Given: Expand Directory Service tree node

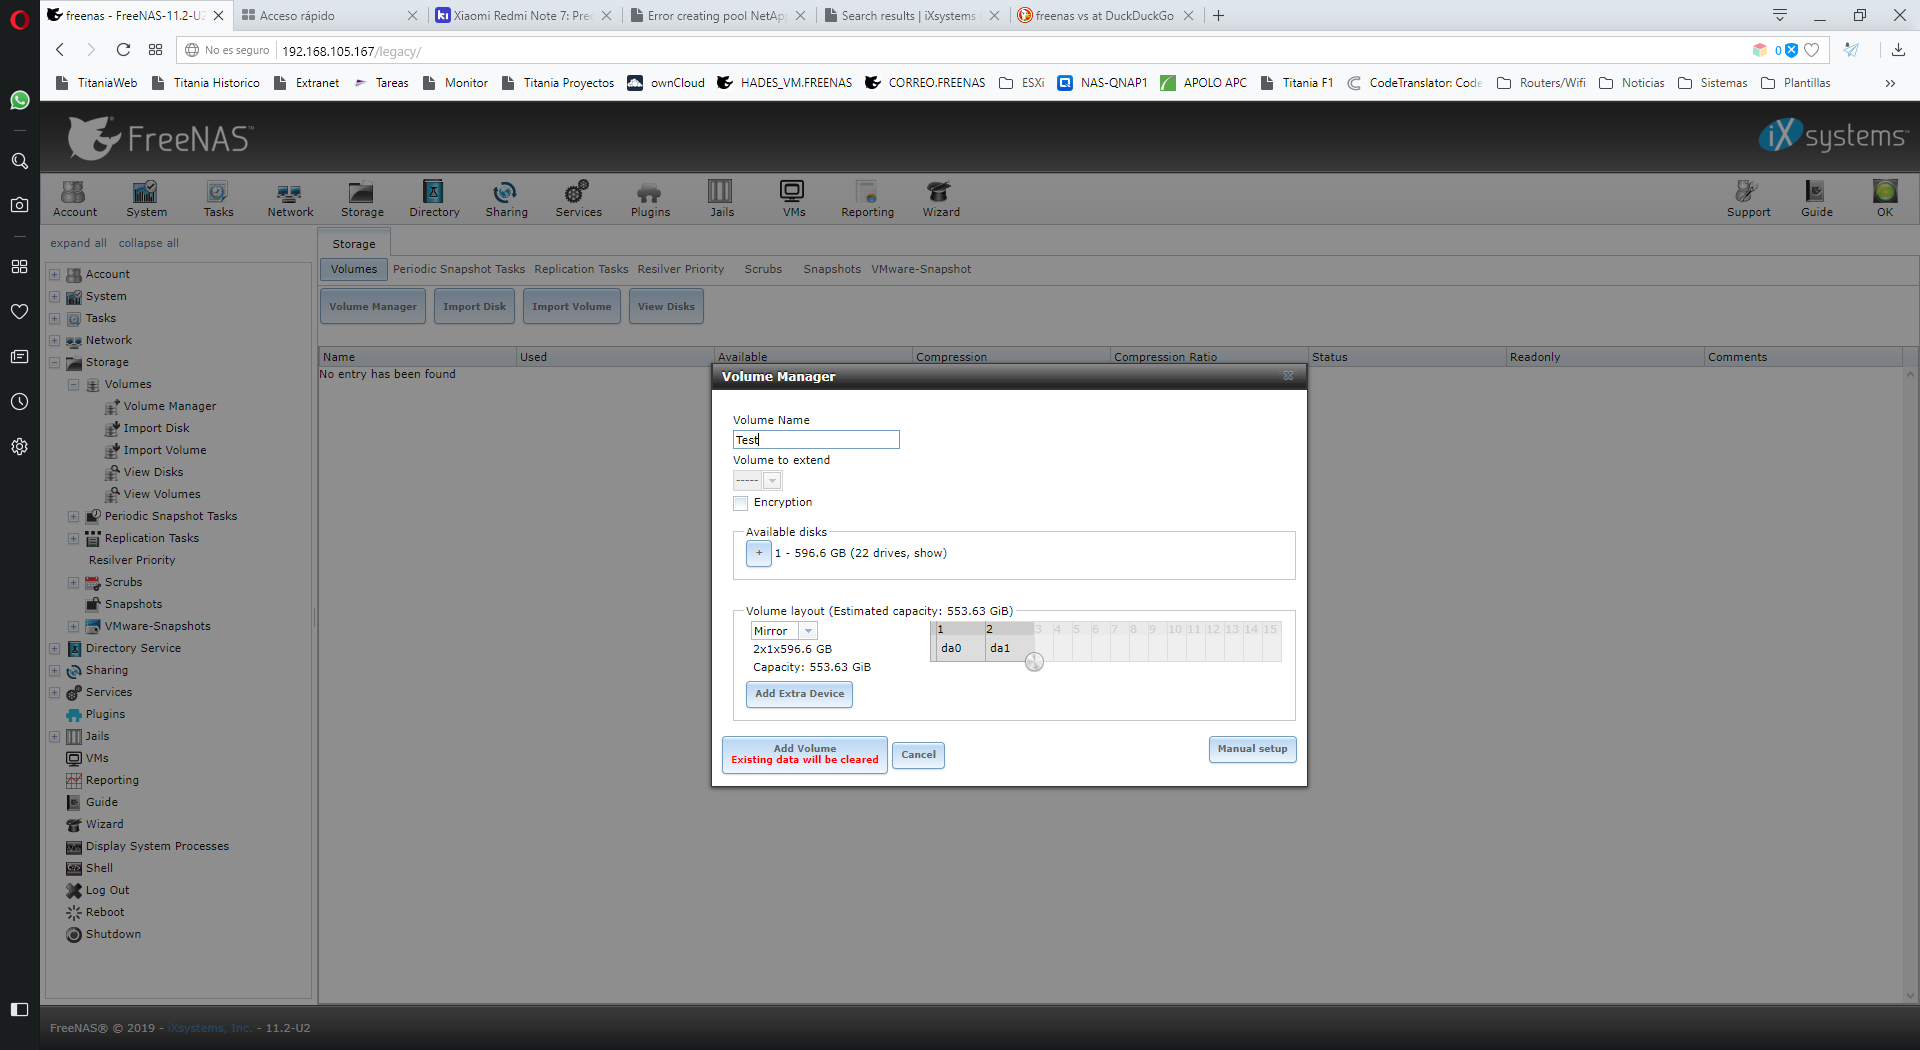Looking at the screenshot, I should [x=55, y=648].
